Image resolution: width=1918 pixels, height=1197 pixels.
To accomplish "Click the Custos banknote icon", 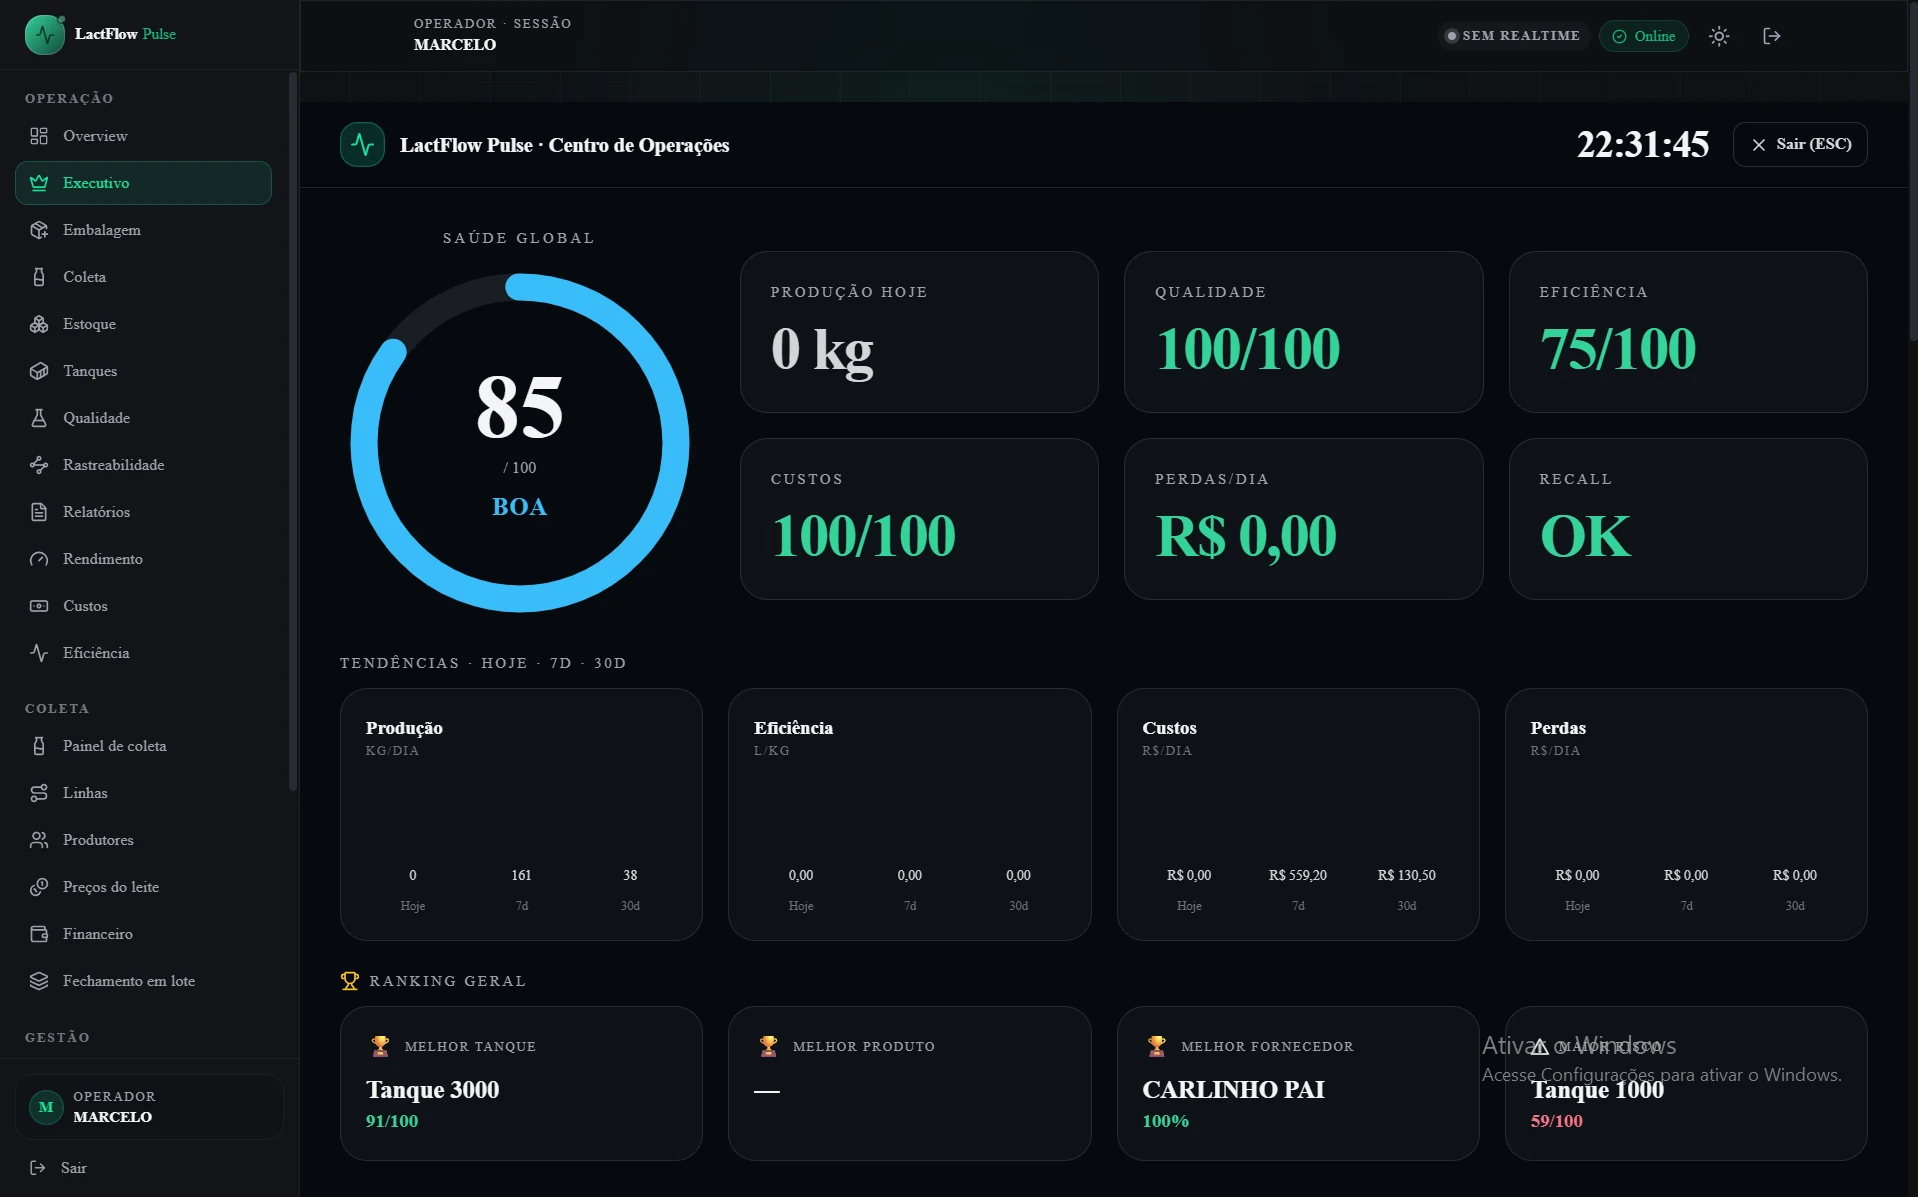I will click(39, 606).
